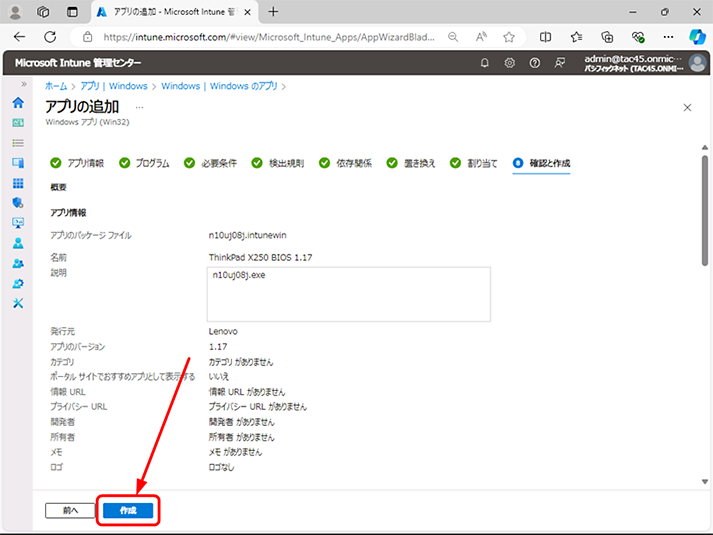The height and width of the screenshot is (535, 713).
Task: Expand the sidebar with the double chevron
Action: (24, 84)
